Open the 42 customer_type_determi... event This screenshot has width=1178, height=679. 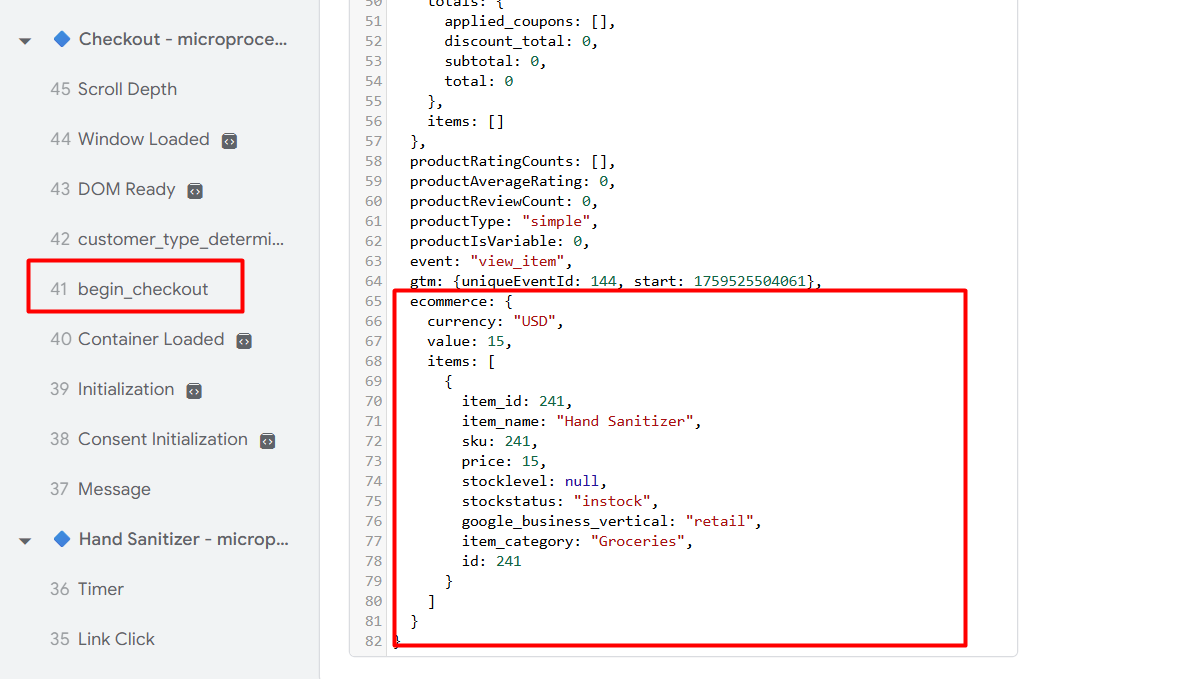(167, 239)
